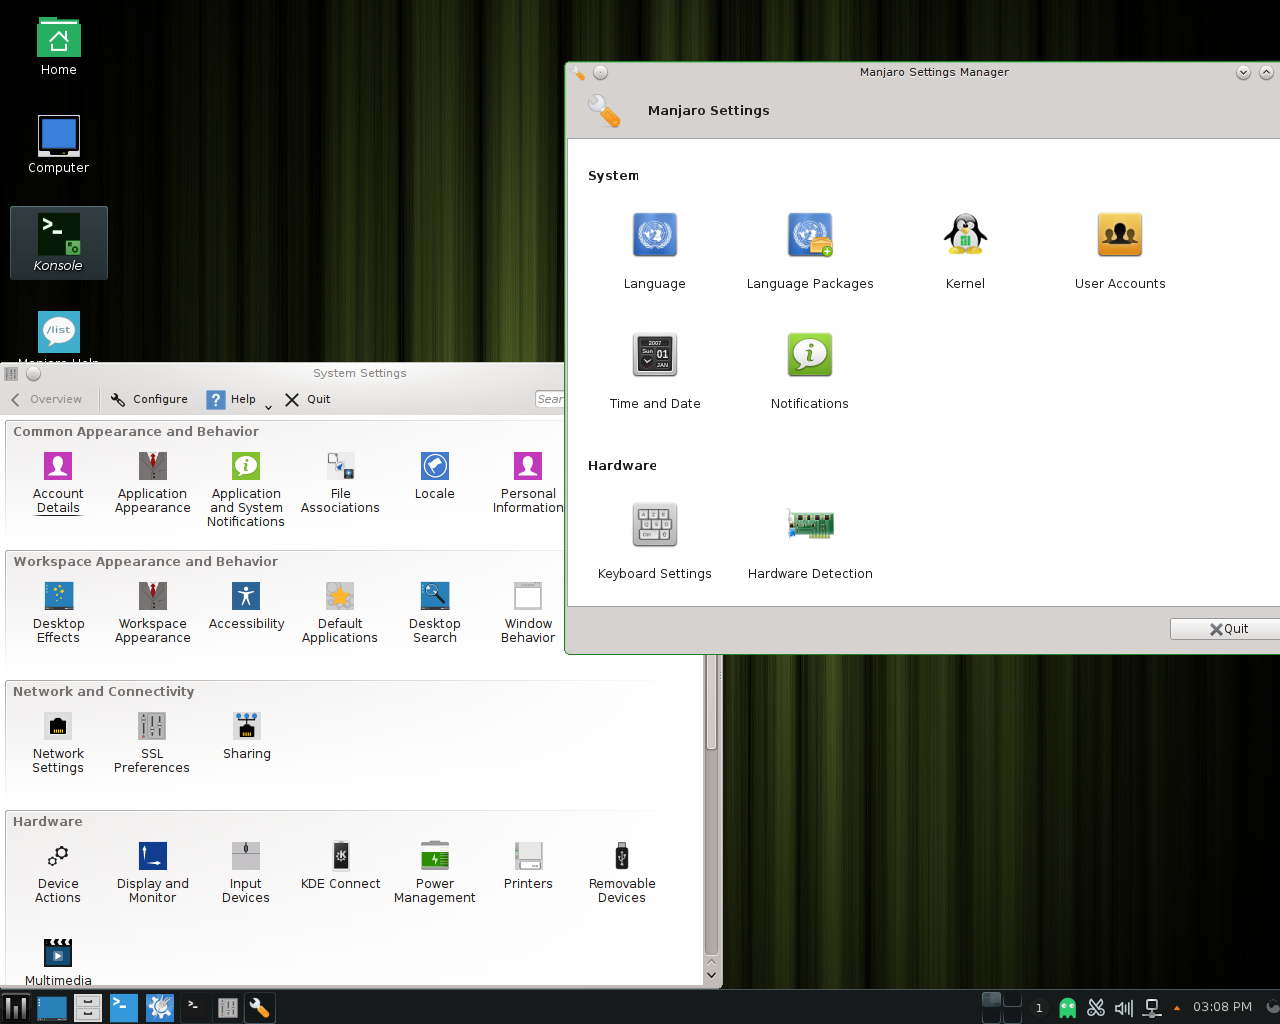Viewport: 1280px width, 1024px height.
Task: Open Accessibility settings
Action: 246,606
